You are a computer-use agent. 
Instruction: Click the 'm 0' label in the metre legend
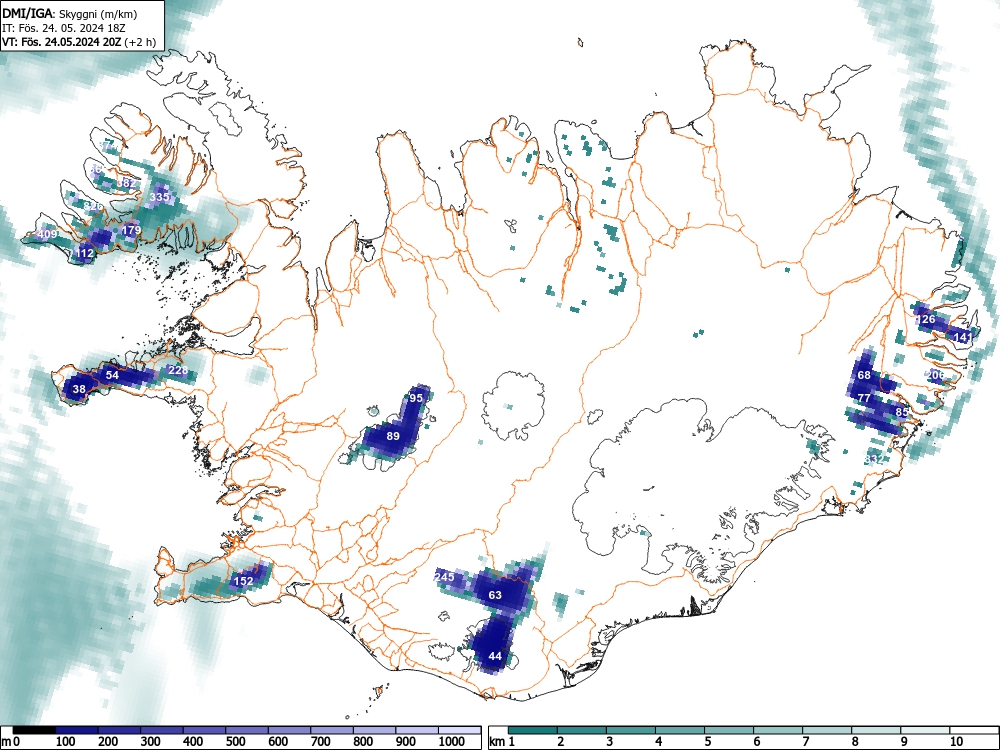pos(10,742)
